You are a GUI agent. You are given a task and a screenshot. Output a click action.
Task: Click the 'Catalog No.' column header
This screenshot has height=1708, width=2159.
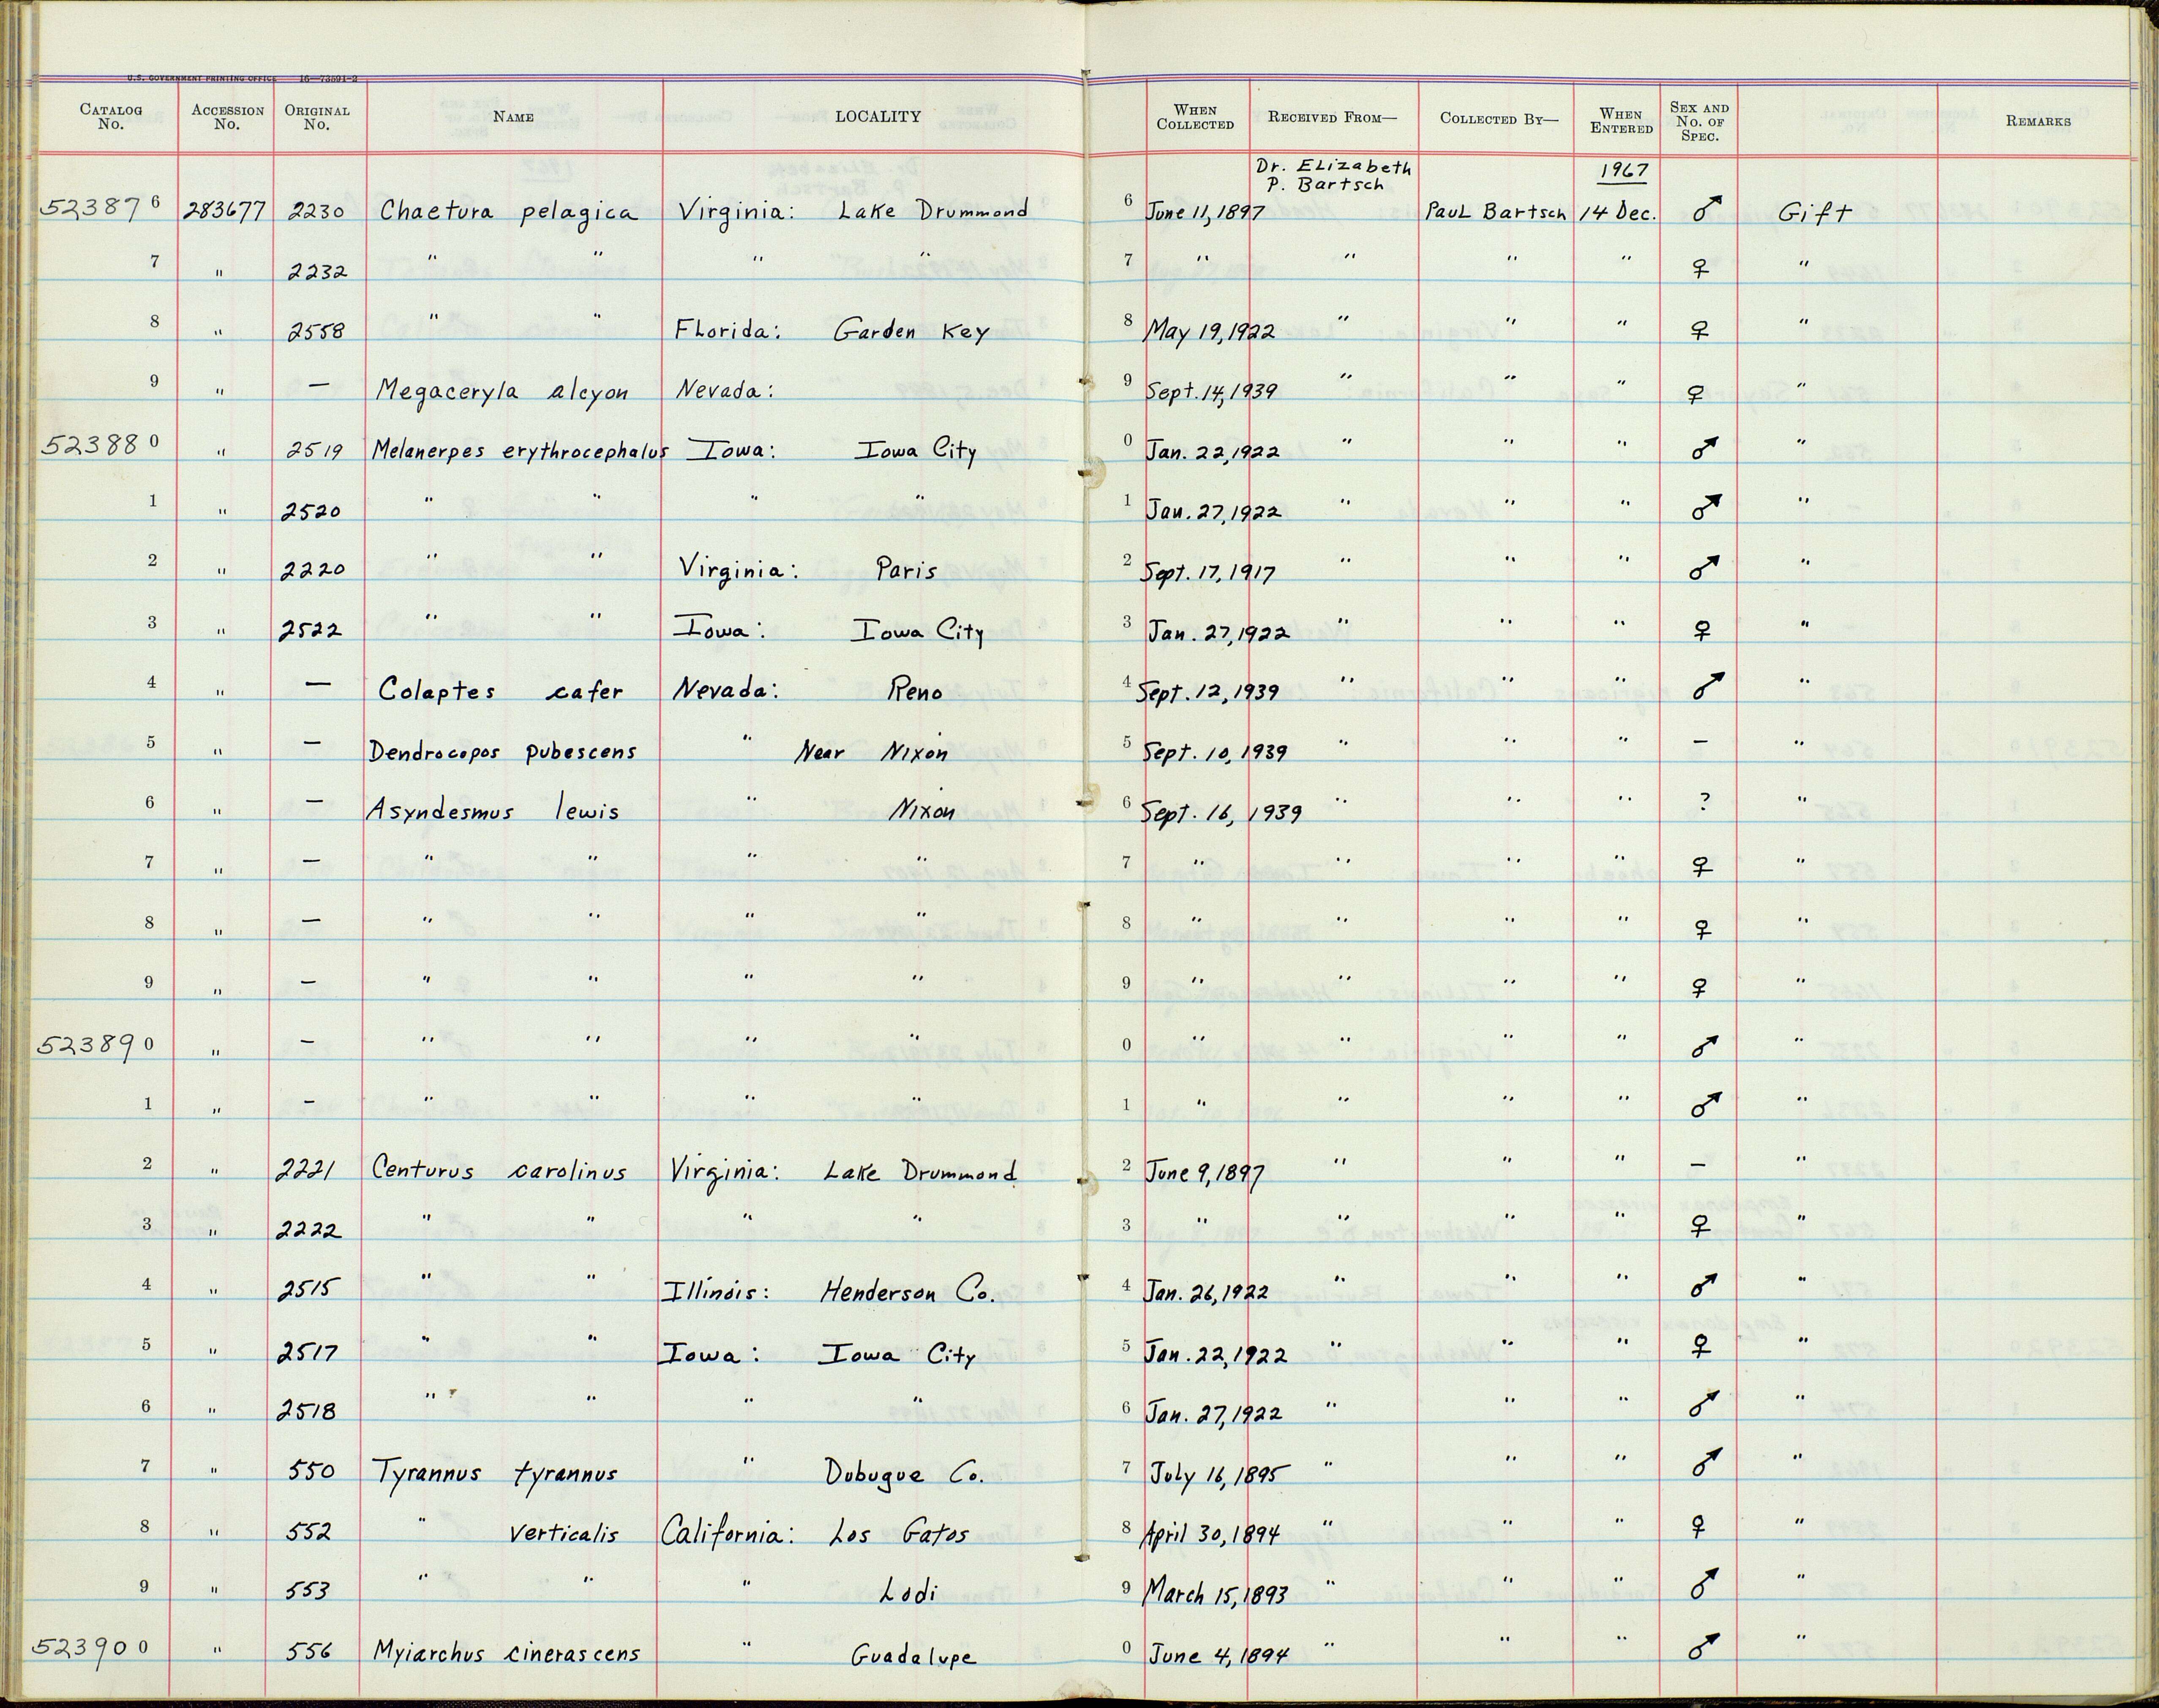[x=111, y=117]
